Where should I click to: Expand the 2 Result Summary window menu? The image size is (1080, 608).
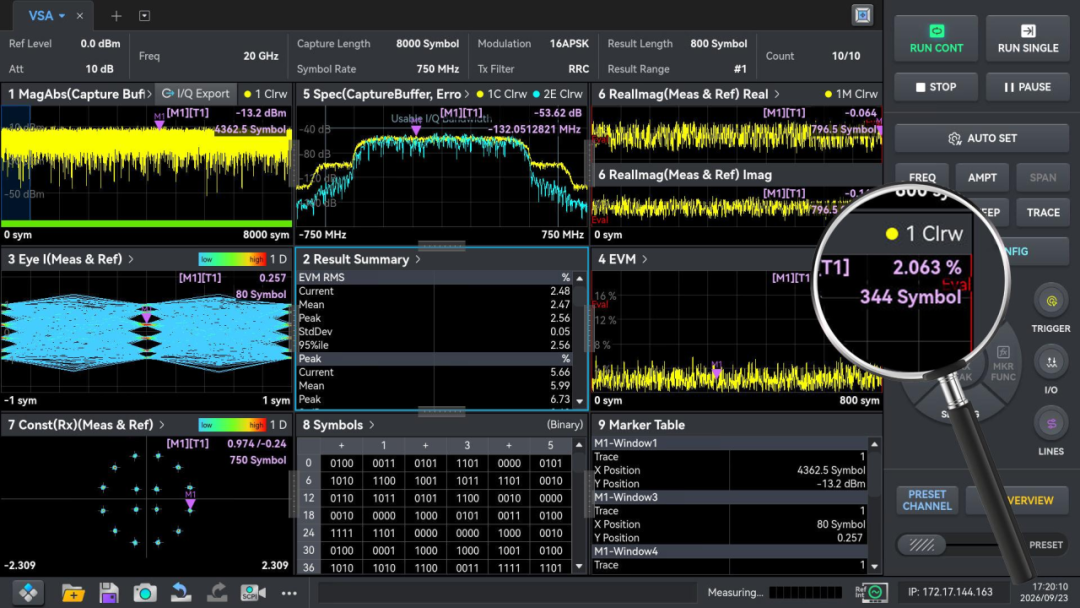[x=418, y=260]
